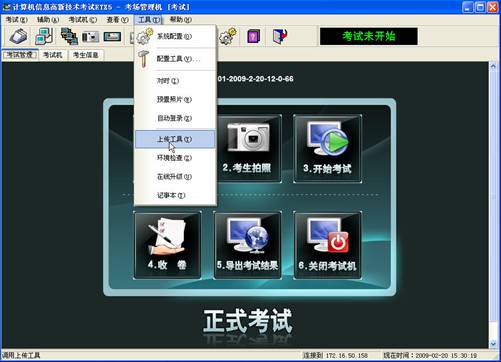Select the 预置照片 menu entry
Image resolution: width=501 pixels, height=362 pixels.
[175, 99]
